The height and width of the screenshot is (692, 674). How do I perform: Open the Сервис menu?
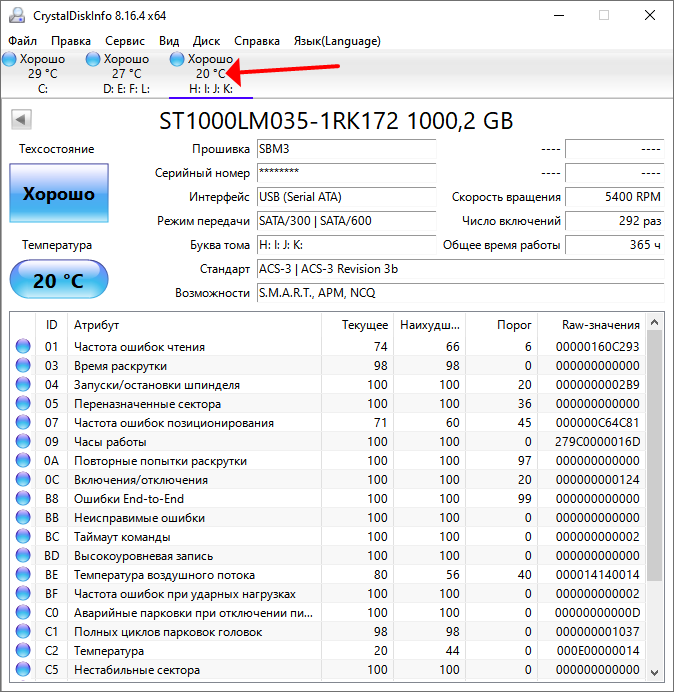tap(125, 41)
